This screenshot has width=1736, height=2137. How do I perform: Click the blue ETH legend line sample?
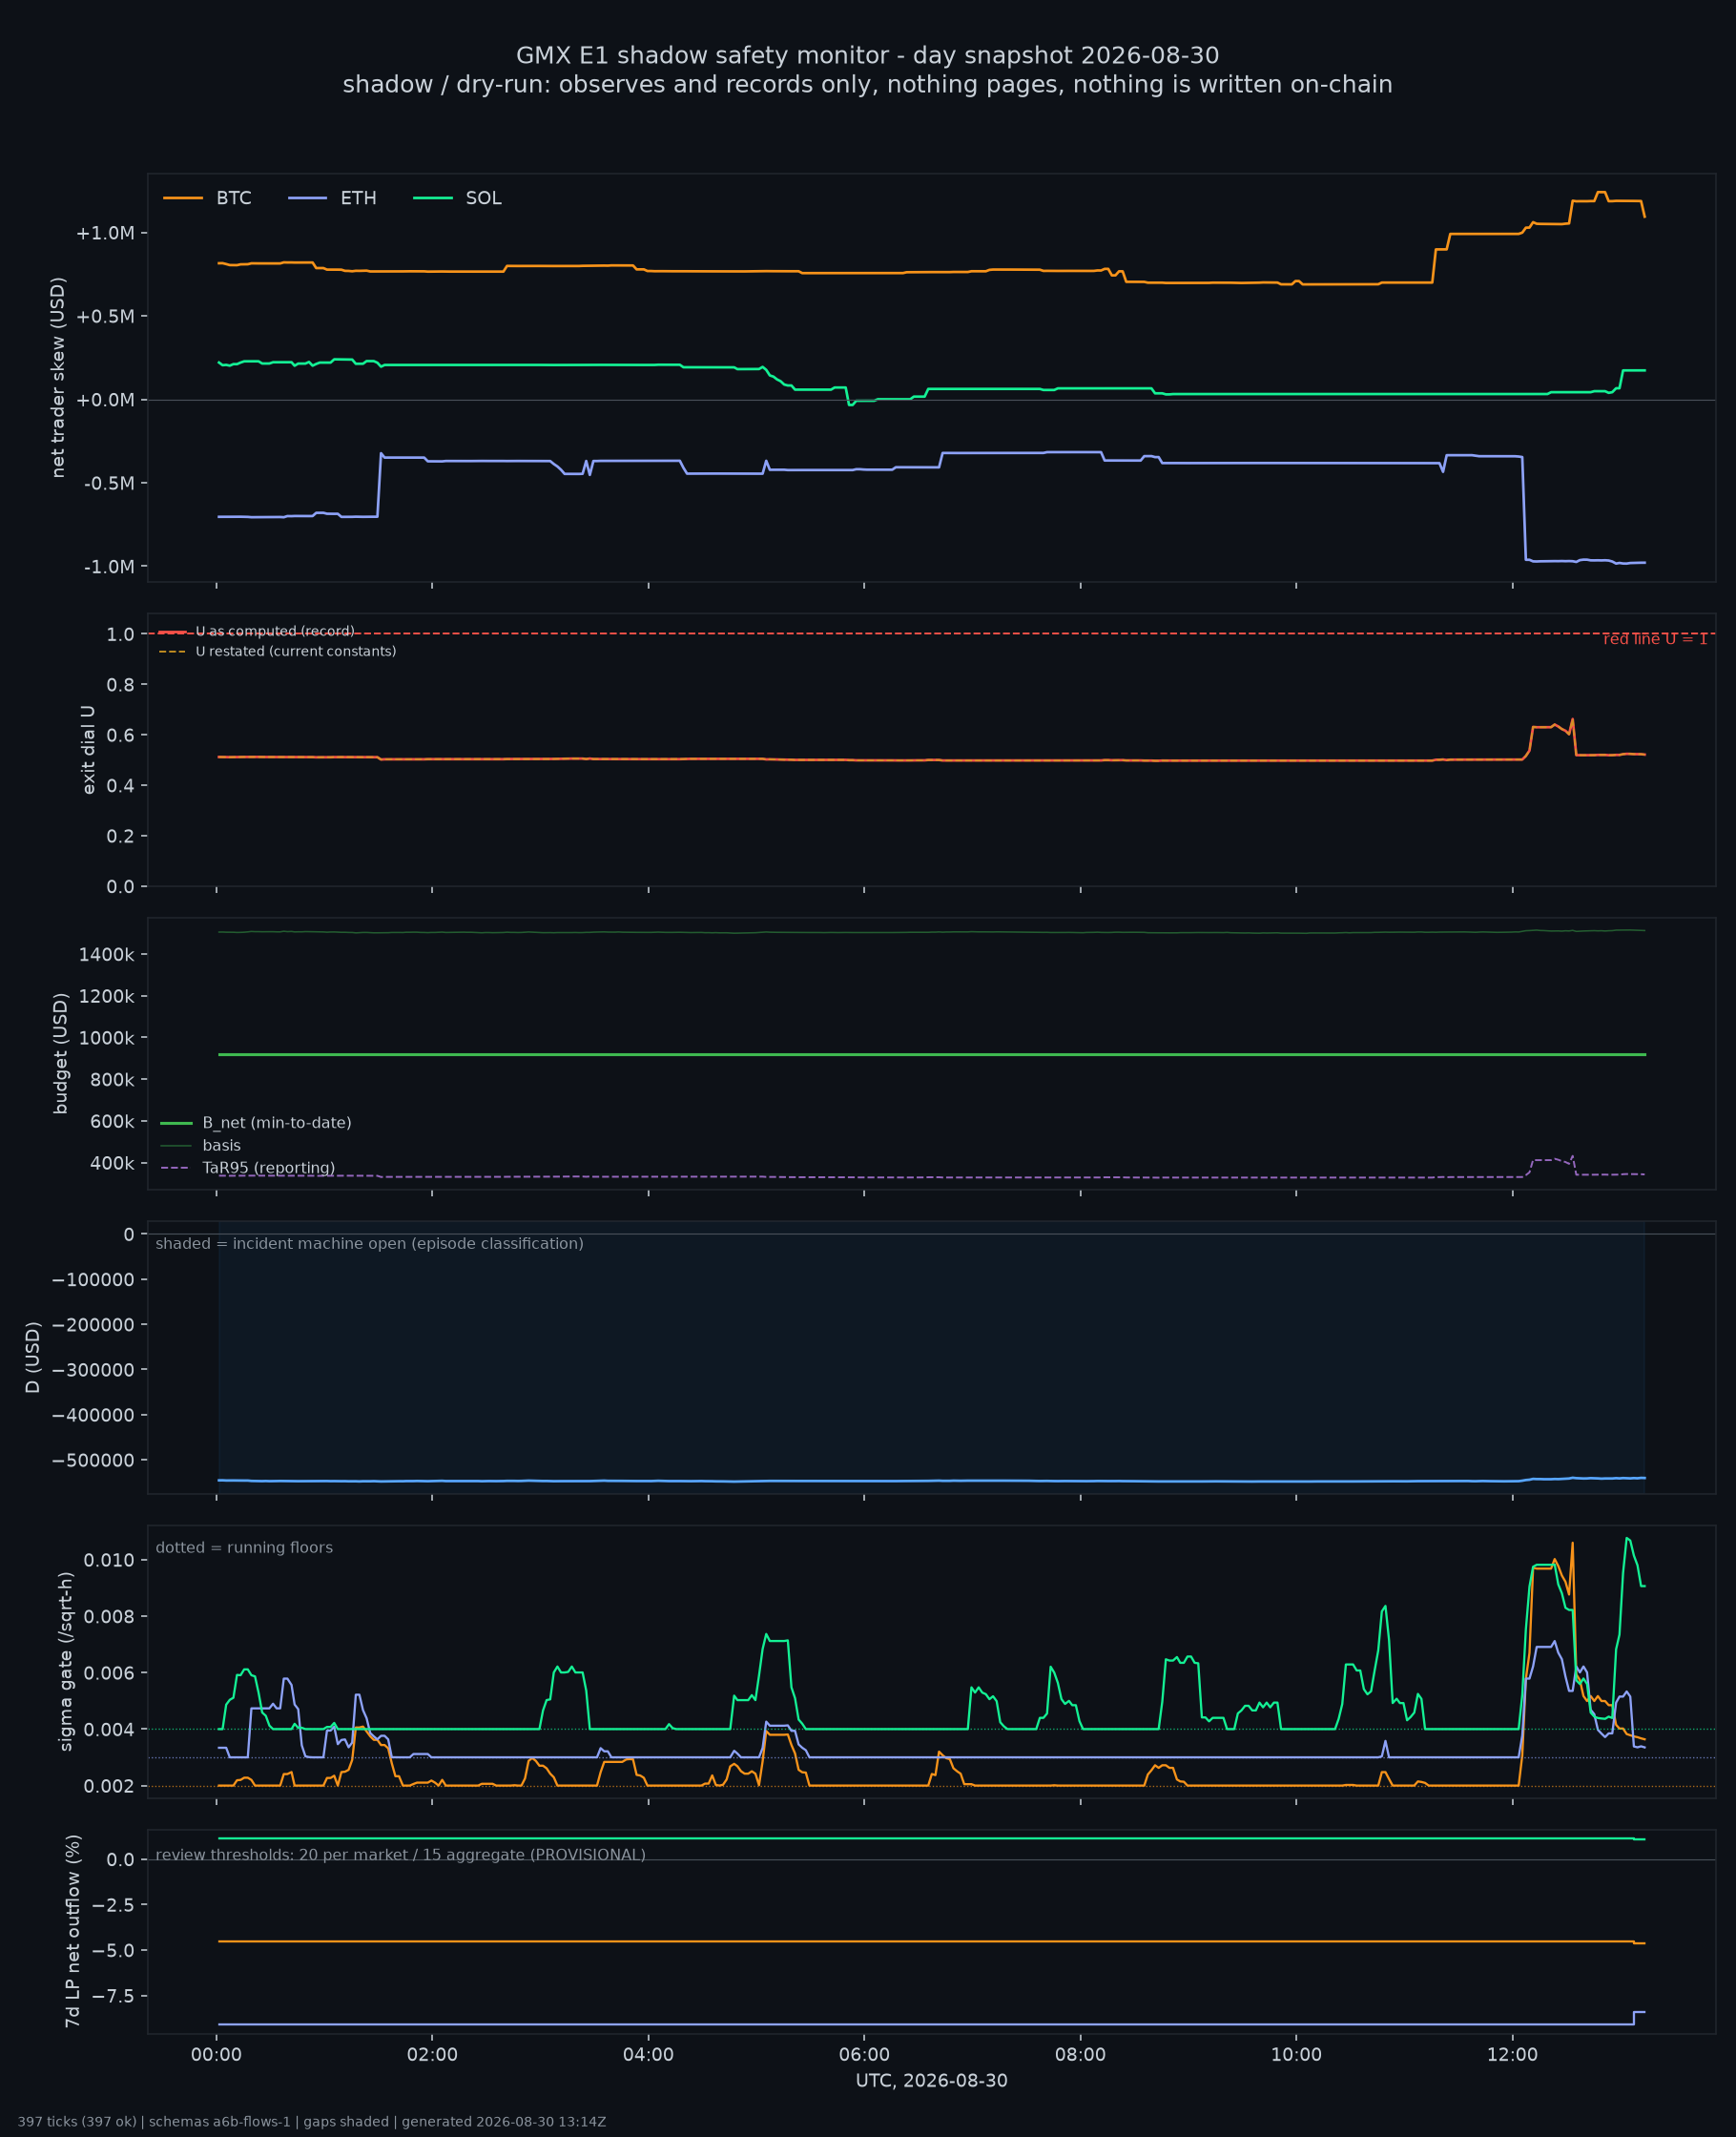click(307, 198)
